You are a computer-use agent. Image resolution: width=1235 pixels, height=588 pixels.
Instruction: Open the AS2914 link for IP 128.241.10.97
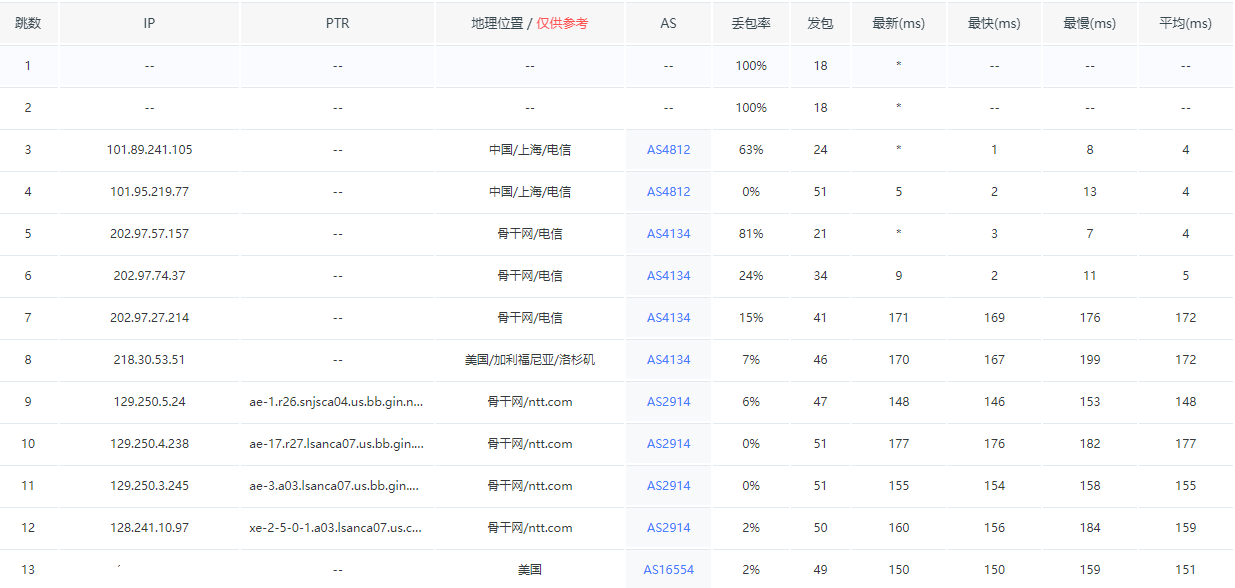pos(668,528)
